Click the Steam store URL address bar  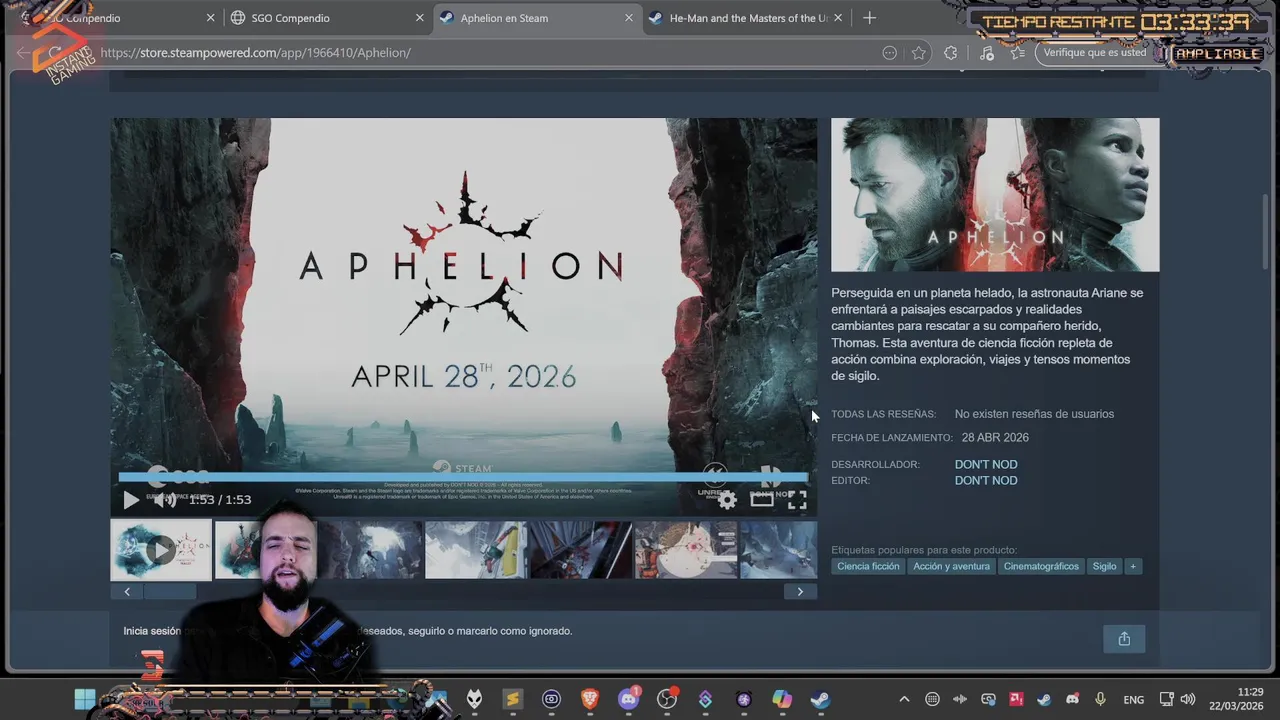(x=480, y=53)
